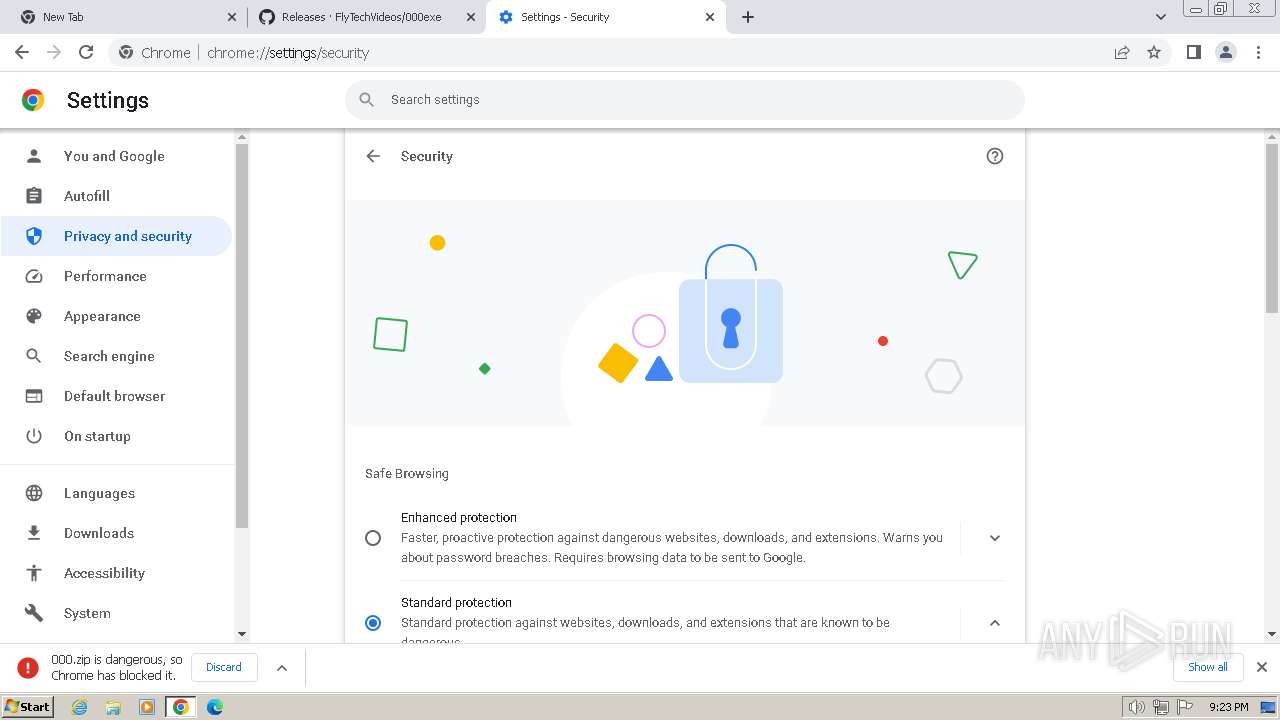Open the side panel icon
This screenshot has width=1280, height=720.
[x=1193, y=52]
